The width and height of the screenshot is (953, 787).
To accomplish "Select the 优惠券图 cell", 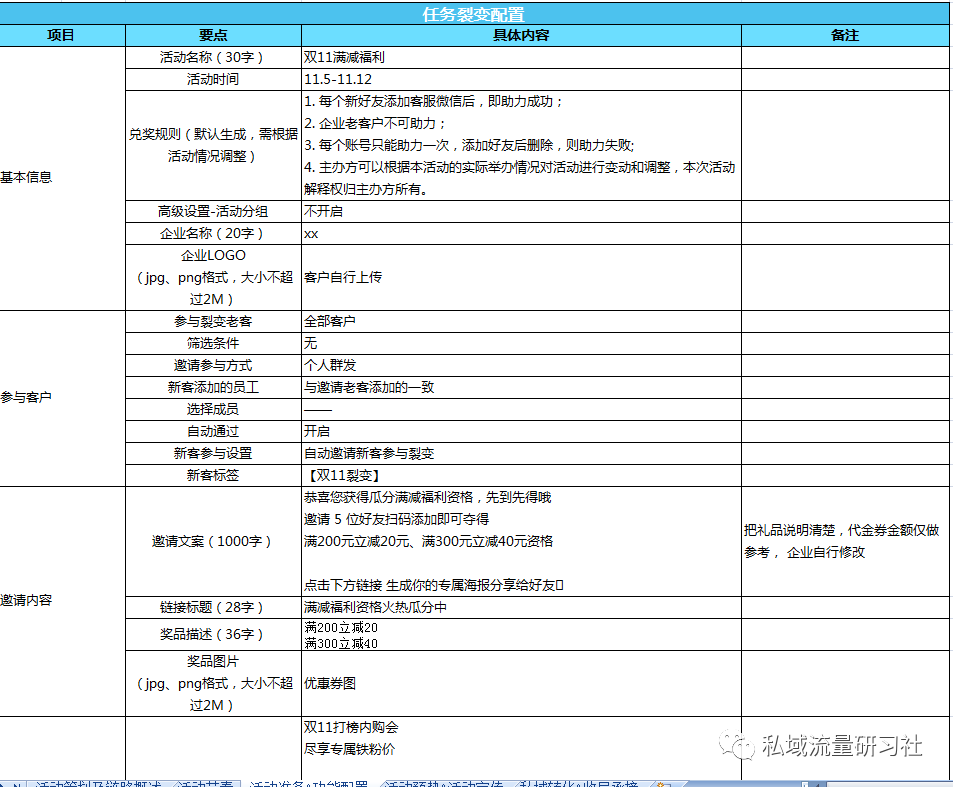I will tap(521, 684).
